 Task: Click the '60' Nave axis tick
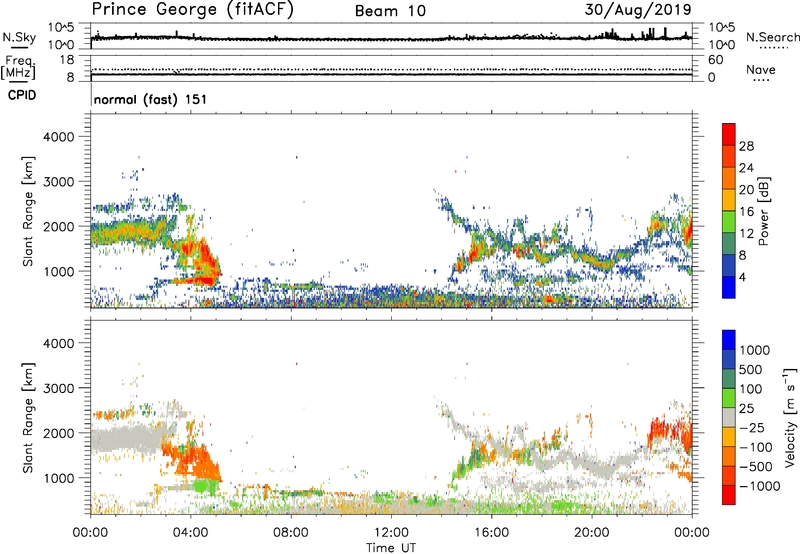715,60
